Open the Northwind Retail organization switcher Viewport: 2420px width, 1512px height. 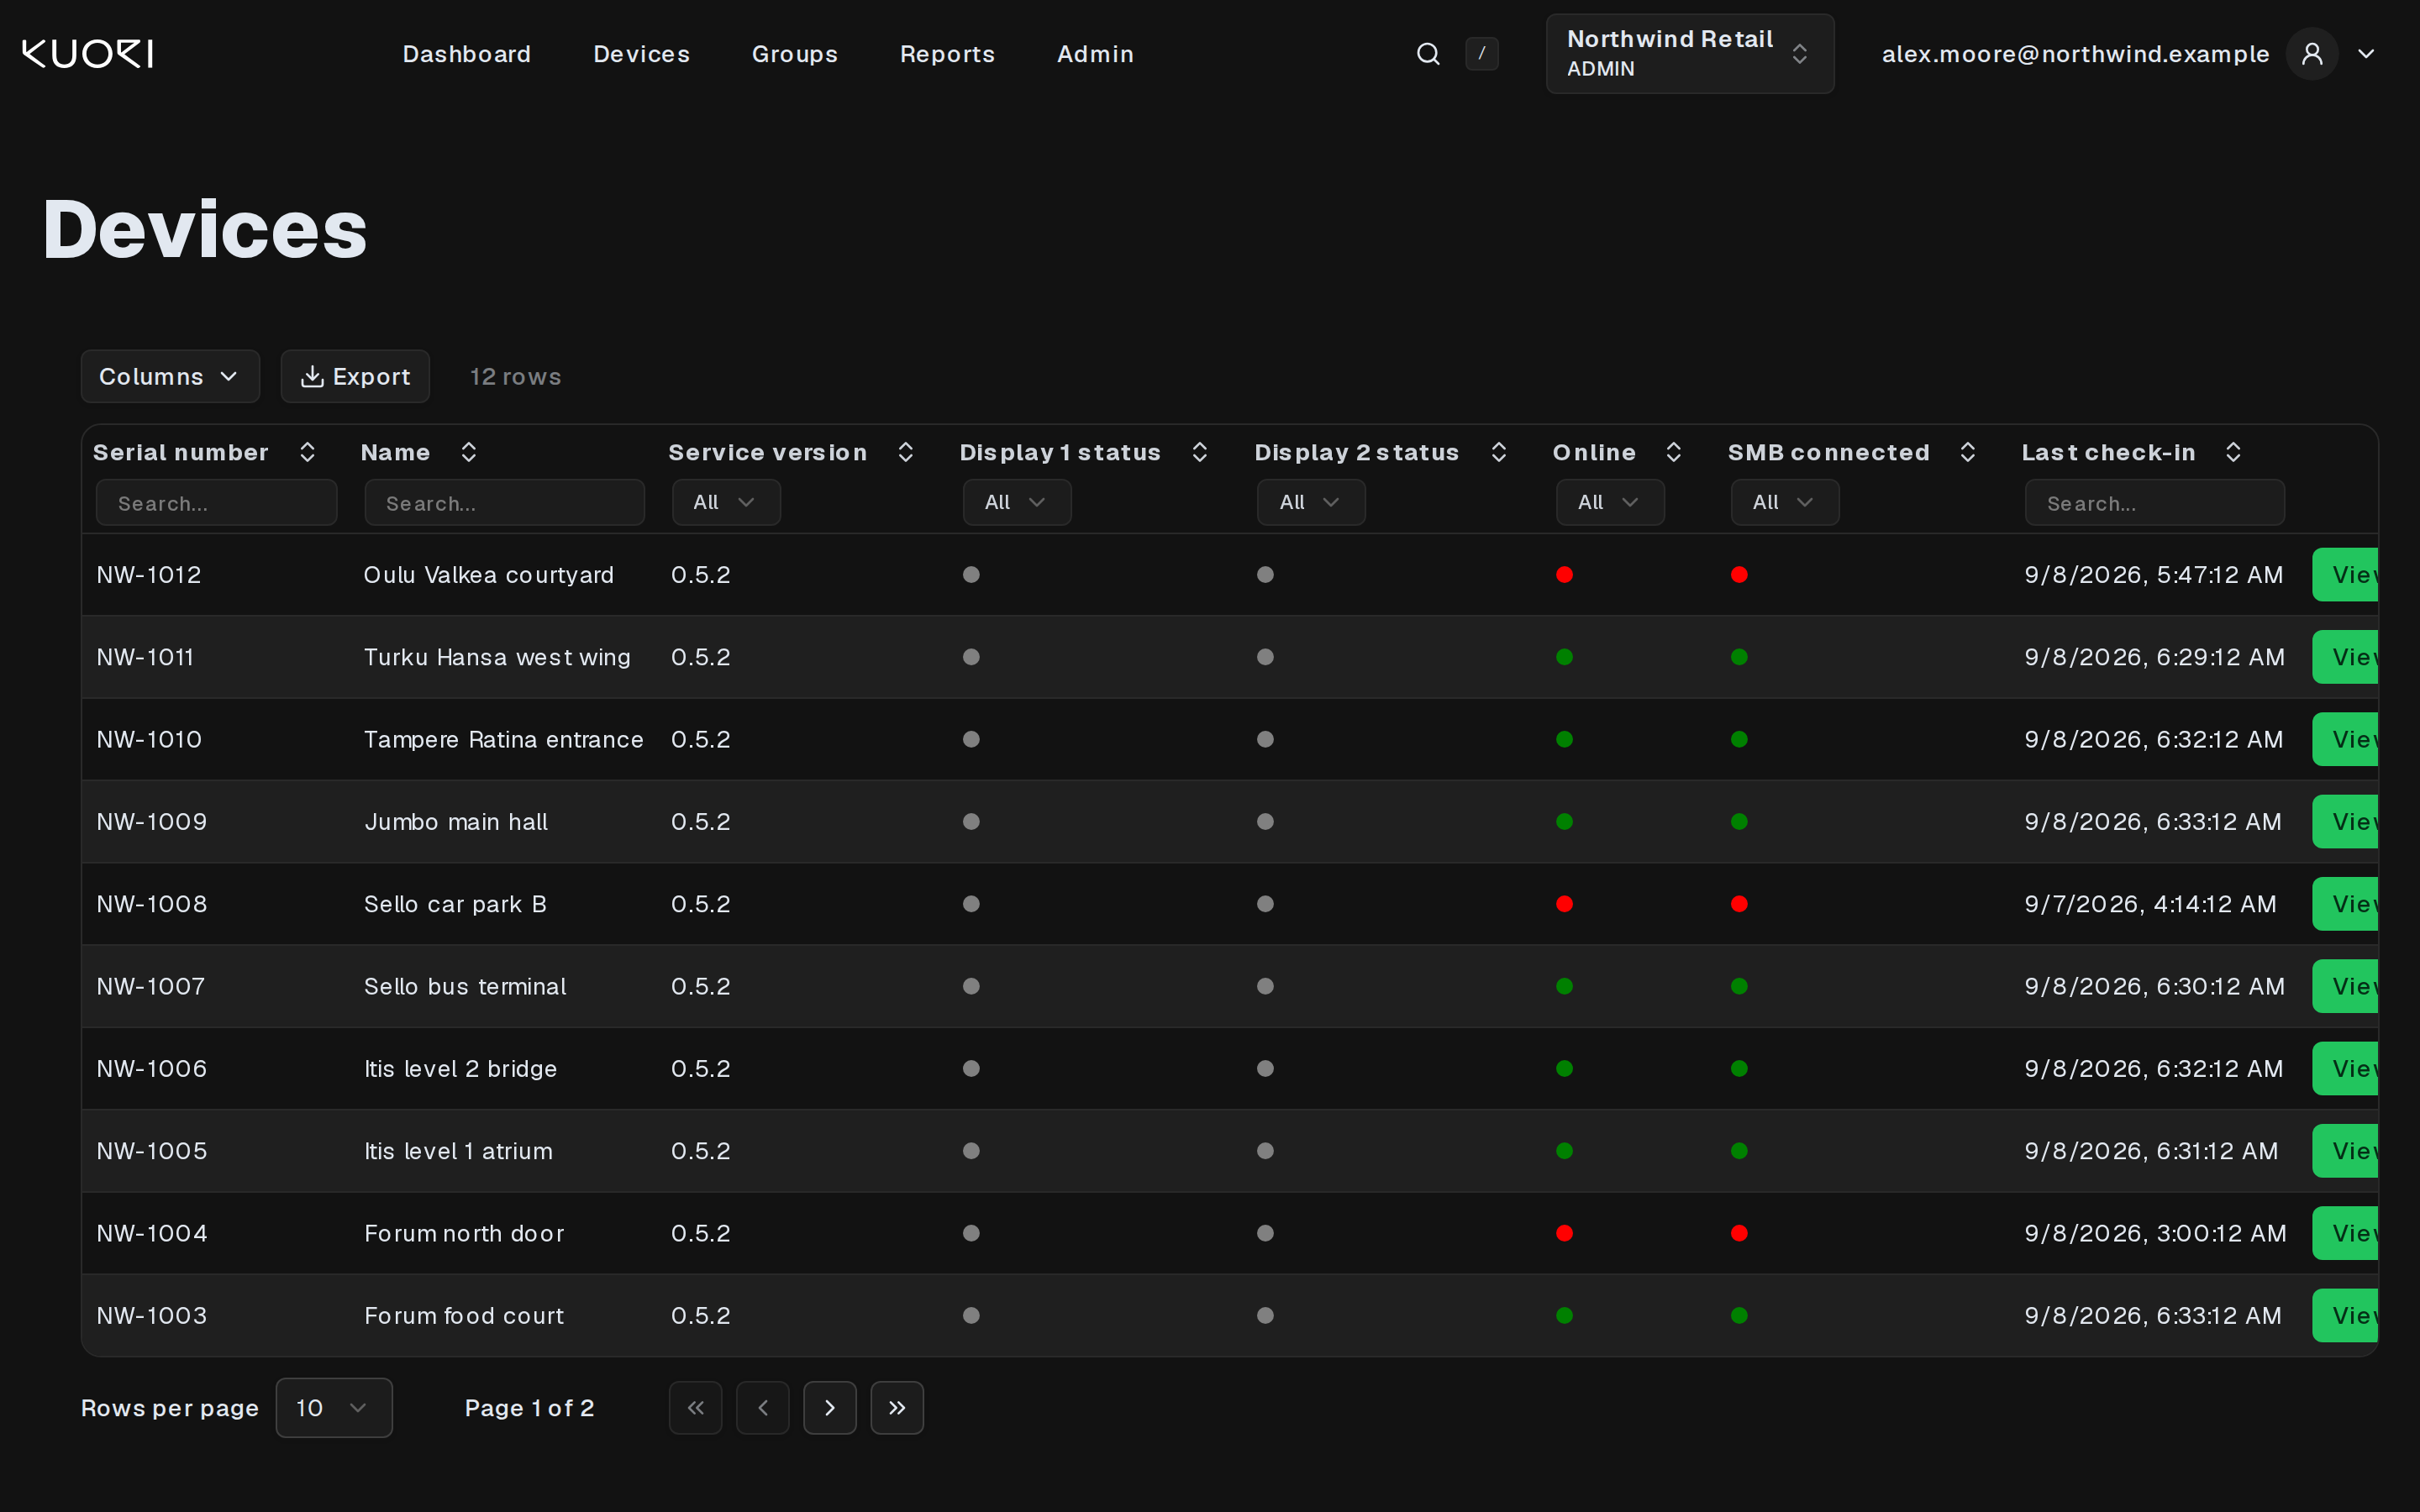click(x=1690, y=54)
